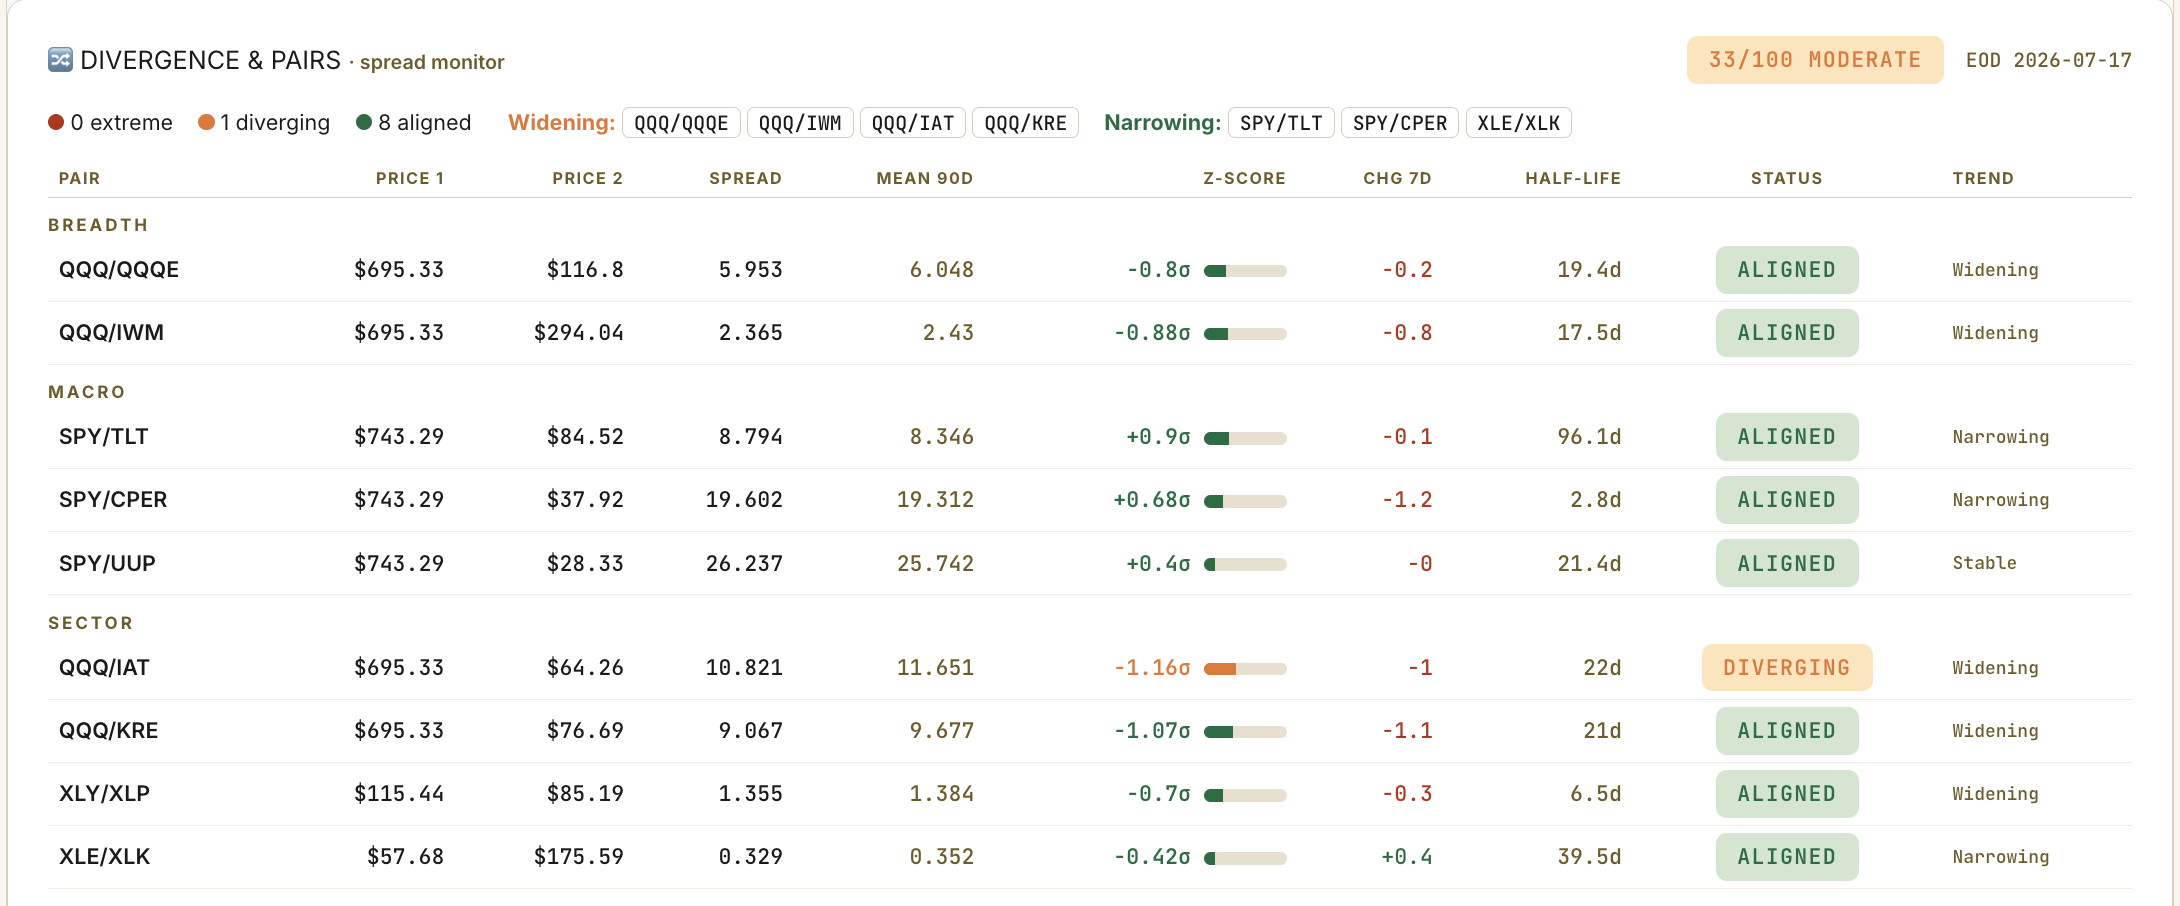Click the orange dot for 1 diverging
This screenshot has height=906, width=2180.
point(206,122)
